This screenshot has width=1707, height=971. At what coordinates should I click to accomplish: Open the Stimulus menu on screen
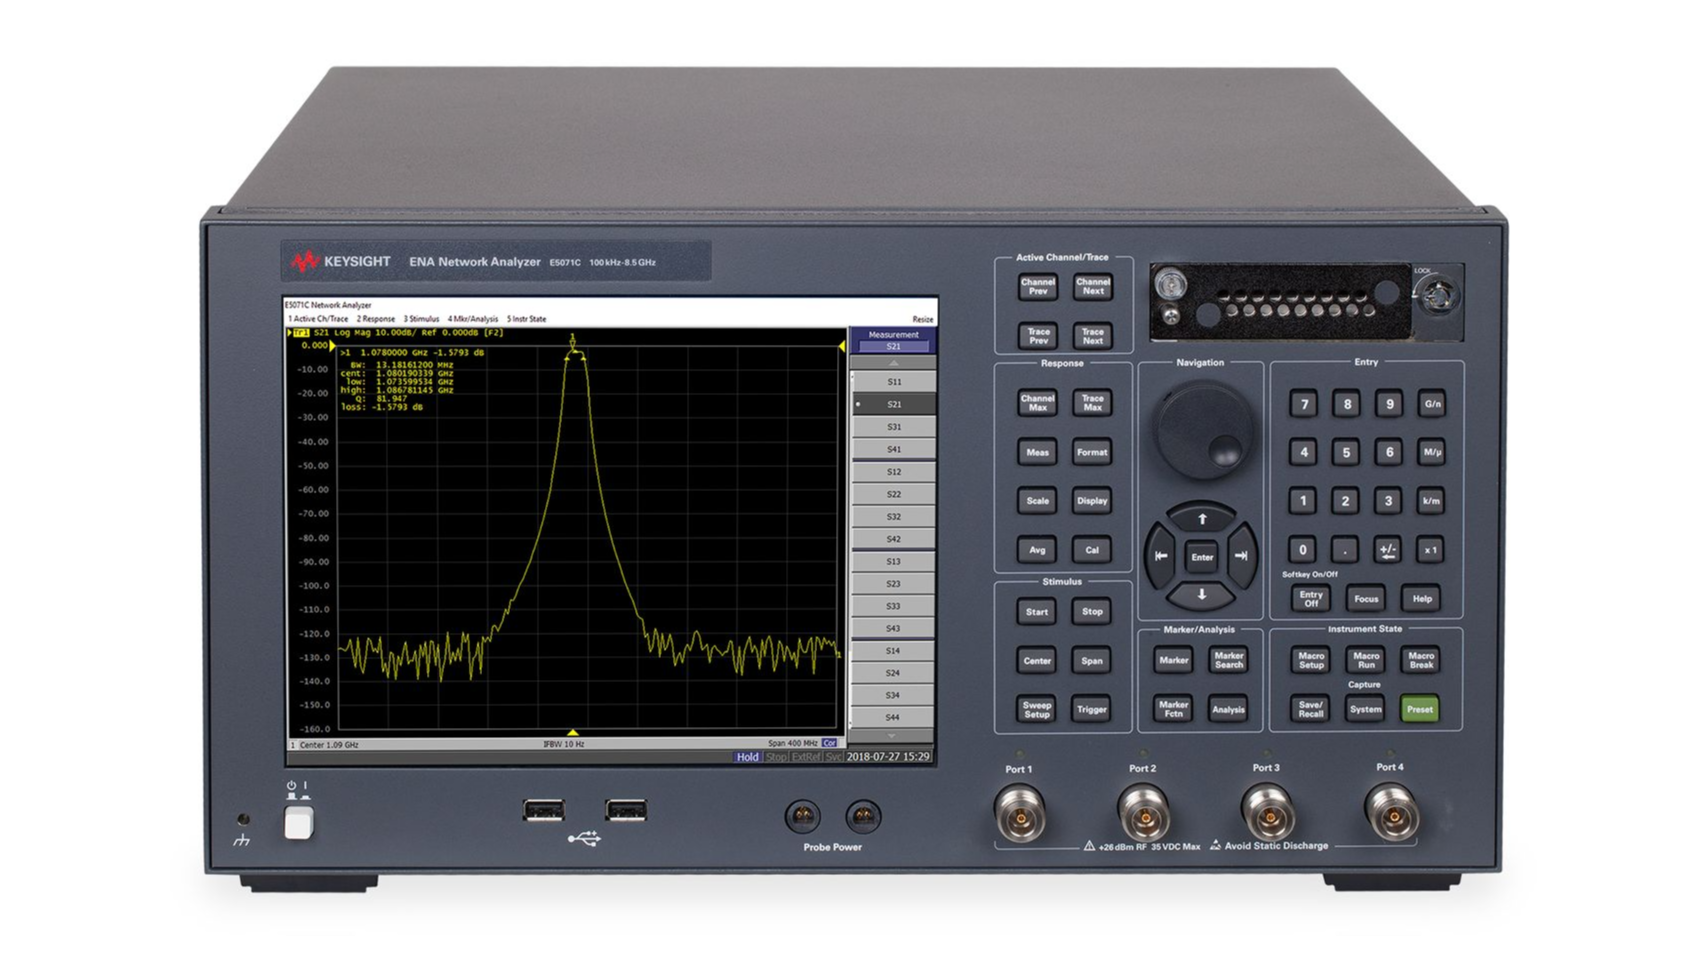[x=421, y=319]
